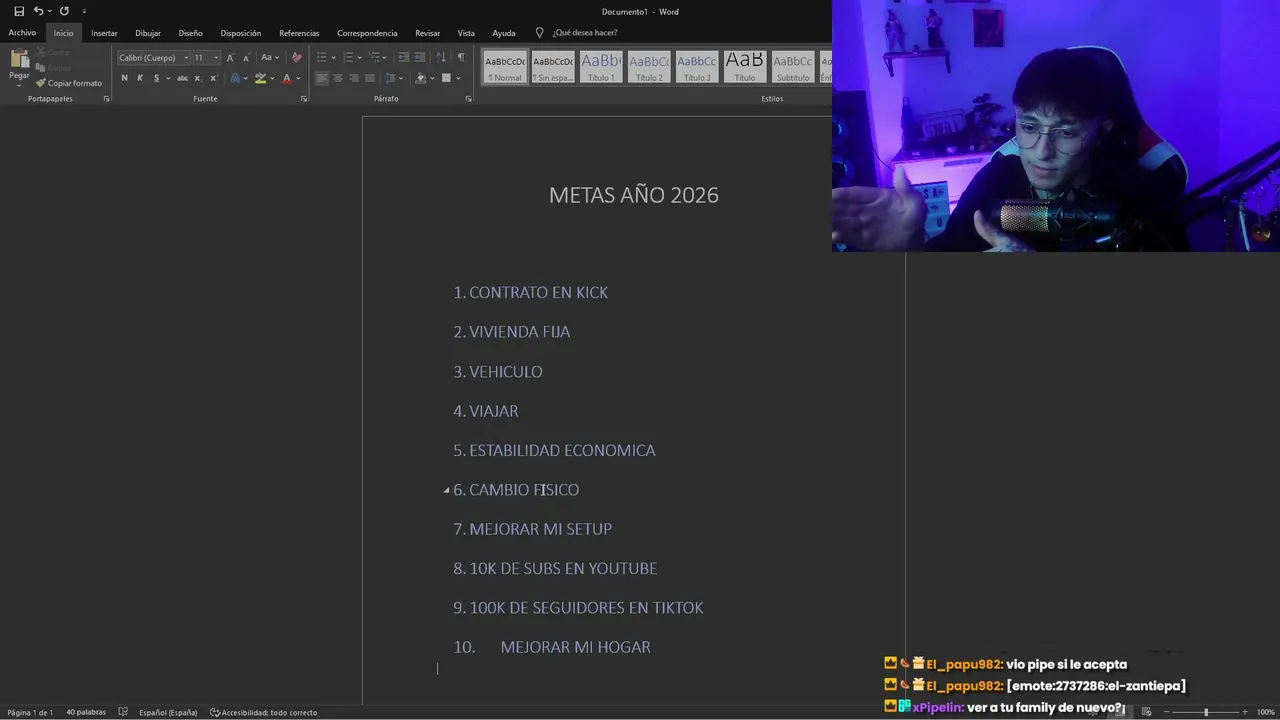This screenshot has width=1280, height=720.
Task: Apply Subtítulo style
Action: [x=793, y=67]
